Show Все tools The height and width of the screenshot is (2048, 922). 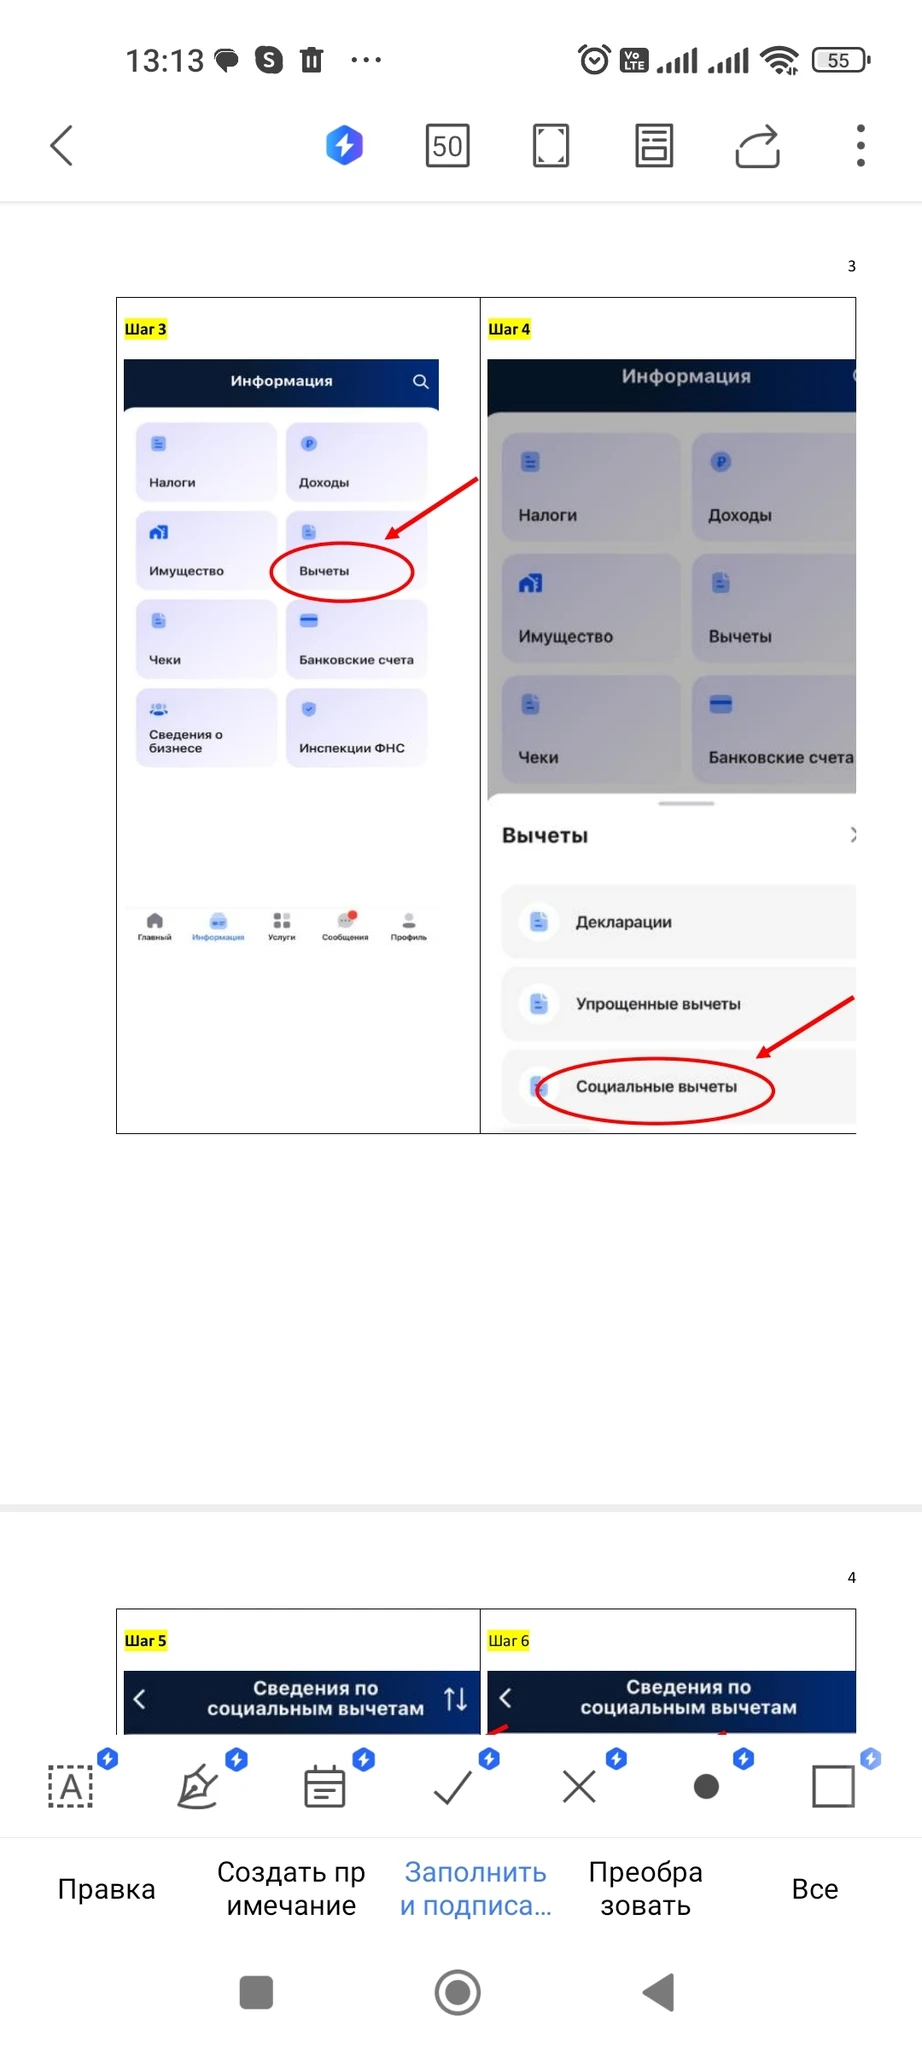click(815, 1889)
